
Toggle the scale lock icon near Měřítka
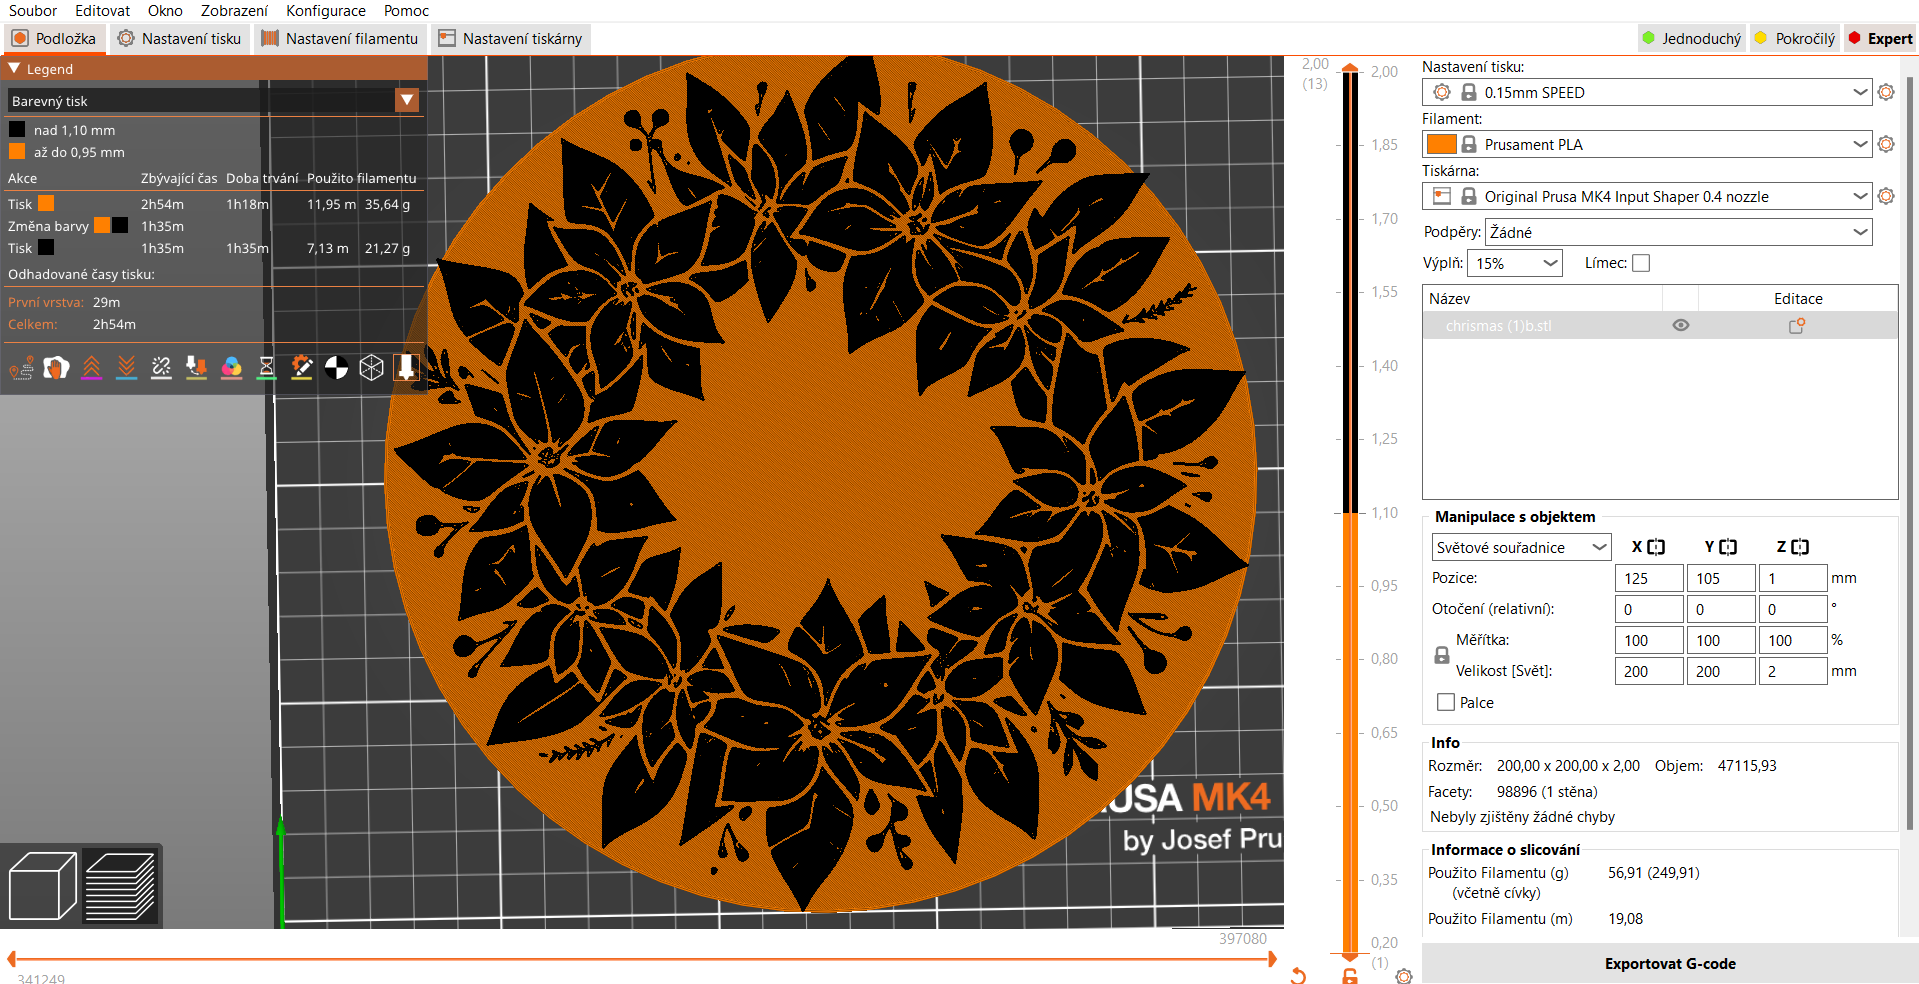click(x=1442, y=656)
